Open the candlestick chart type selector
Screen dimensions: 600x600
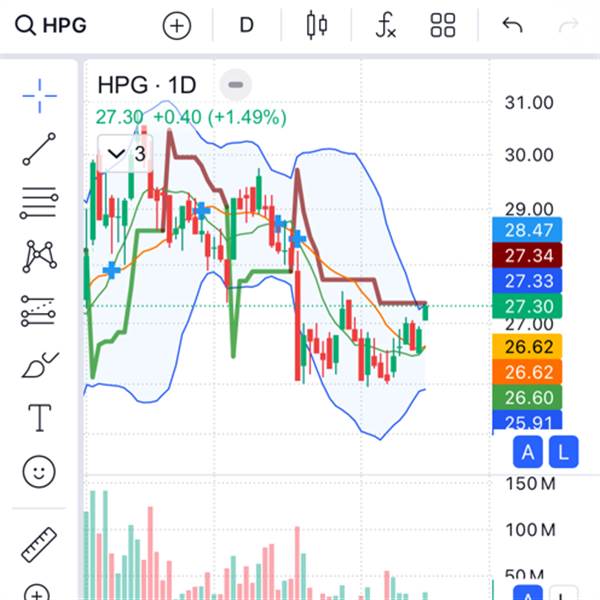317,26
